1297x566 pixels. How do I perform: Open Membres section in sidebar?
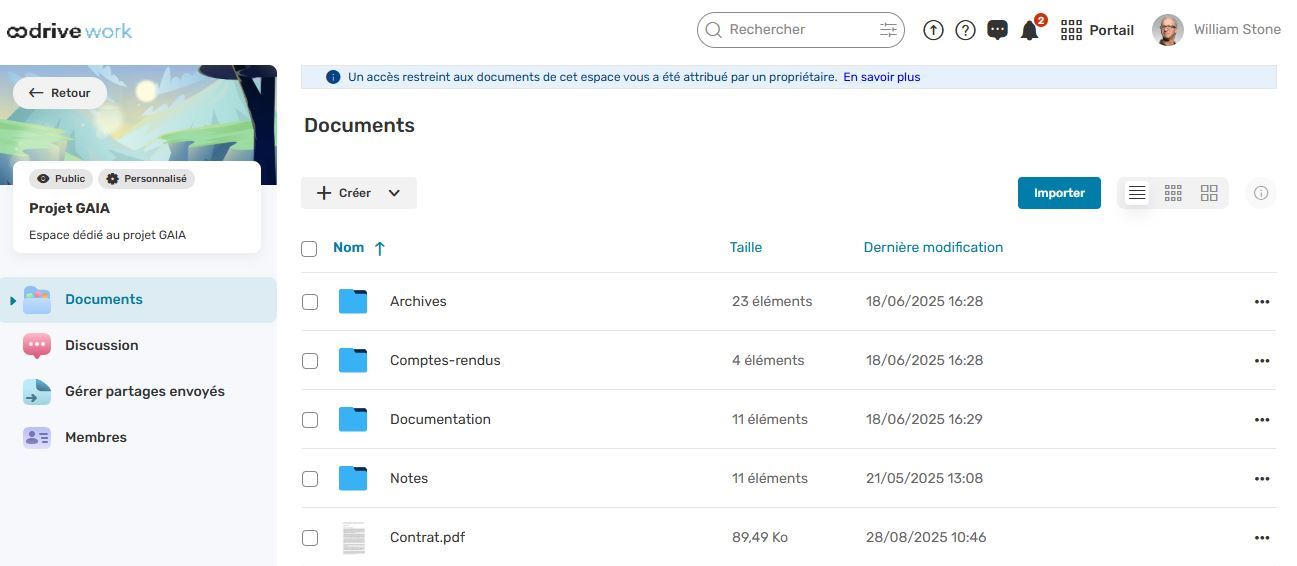click(95, 437)
